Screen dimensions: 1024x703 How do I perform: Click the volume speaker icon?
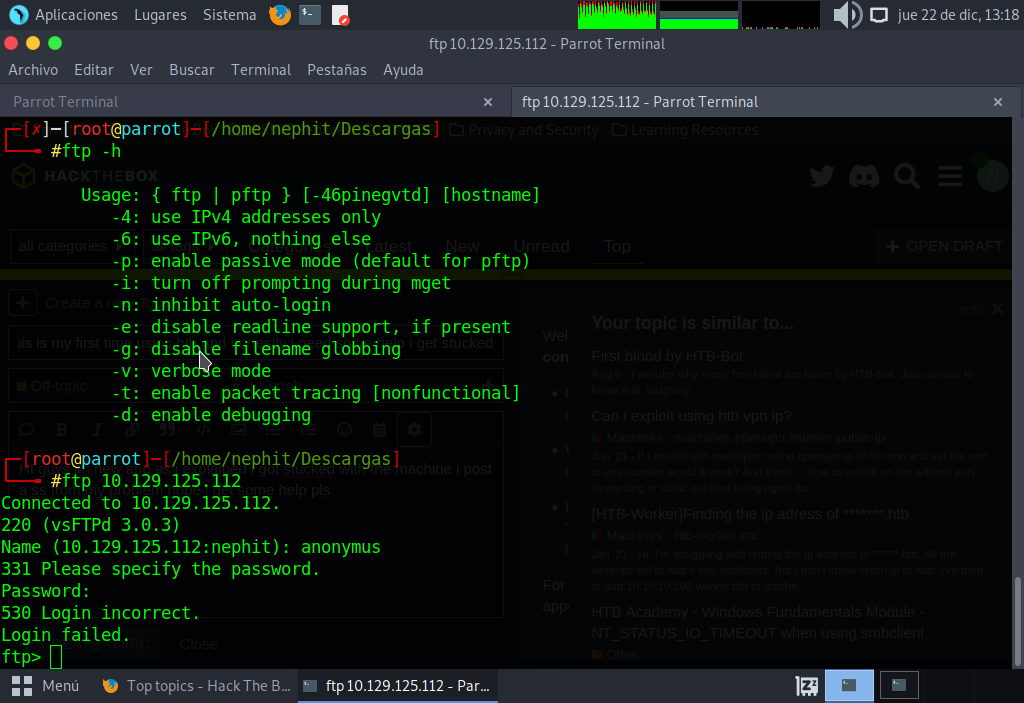846,15
